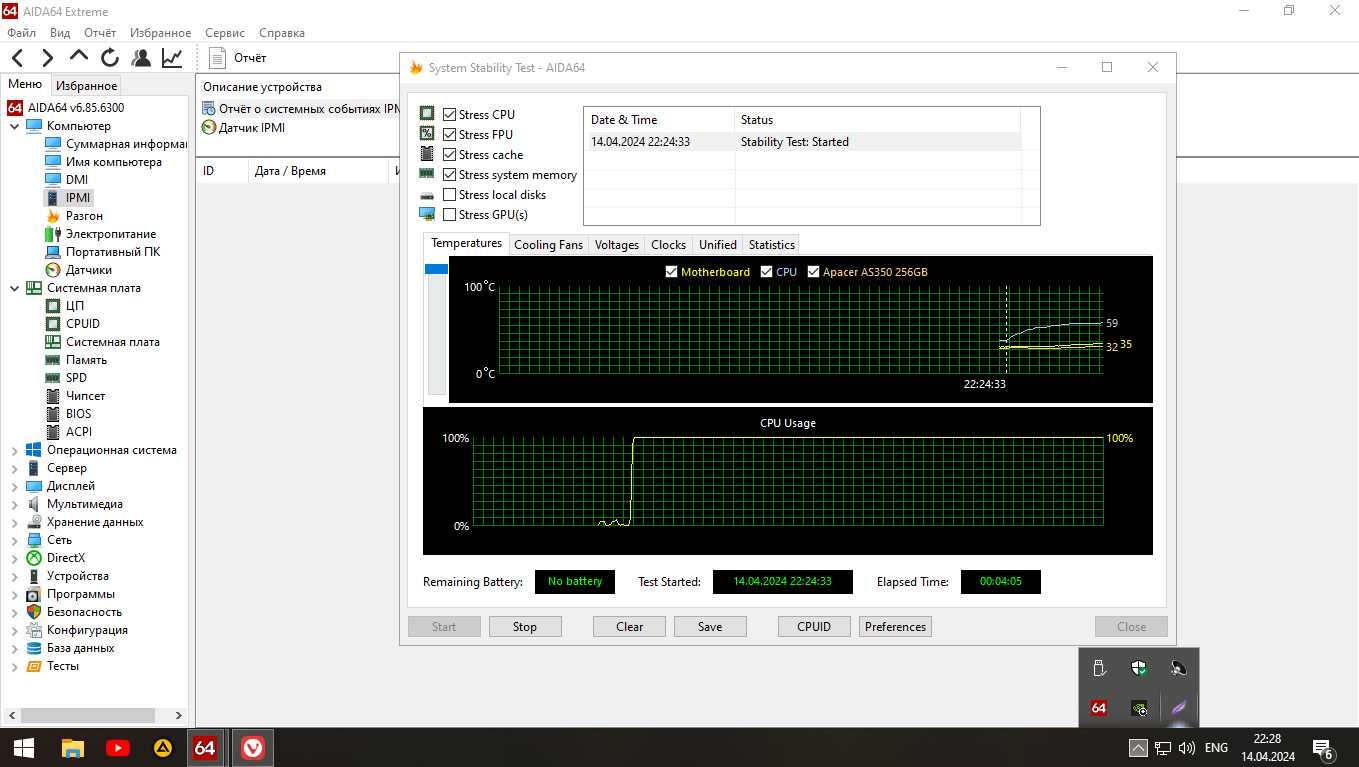Click the volume speaker tray icon

(x=1187, y=747)
